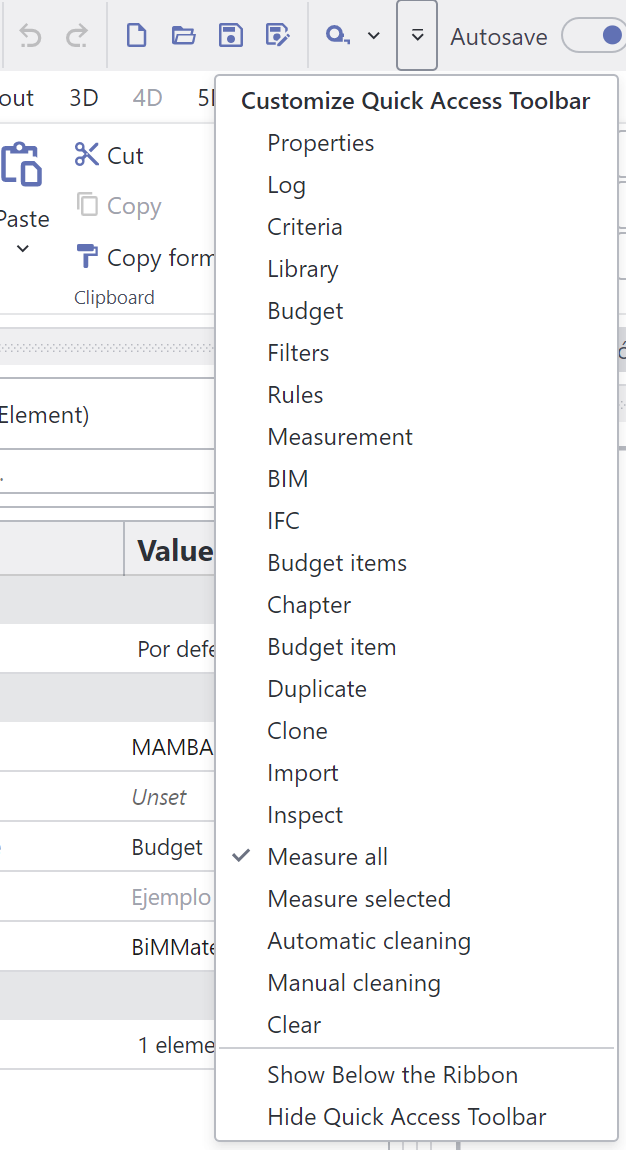Uncheck the Measure all menu option
The image size is (626, 1150).
416,857
